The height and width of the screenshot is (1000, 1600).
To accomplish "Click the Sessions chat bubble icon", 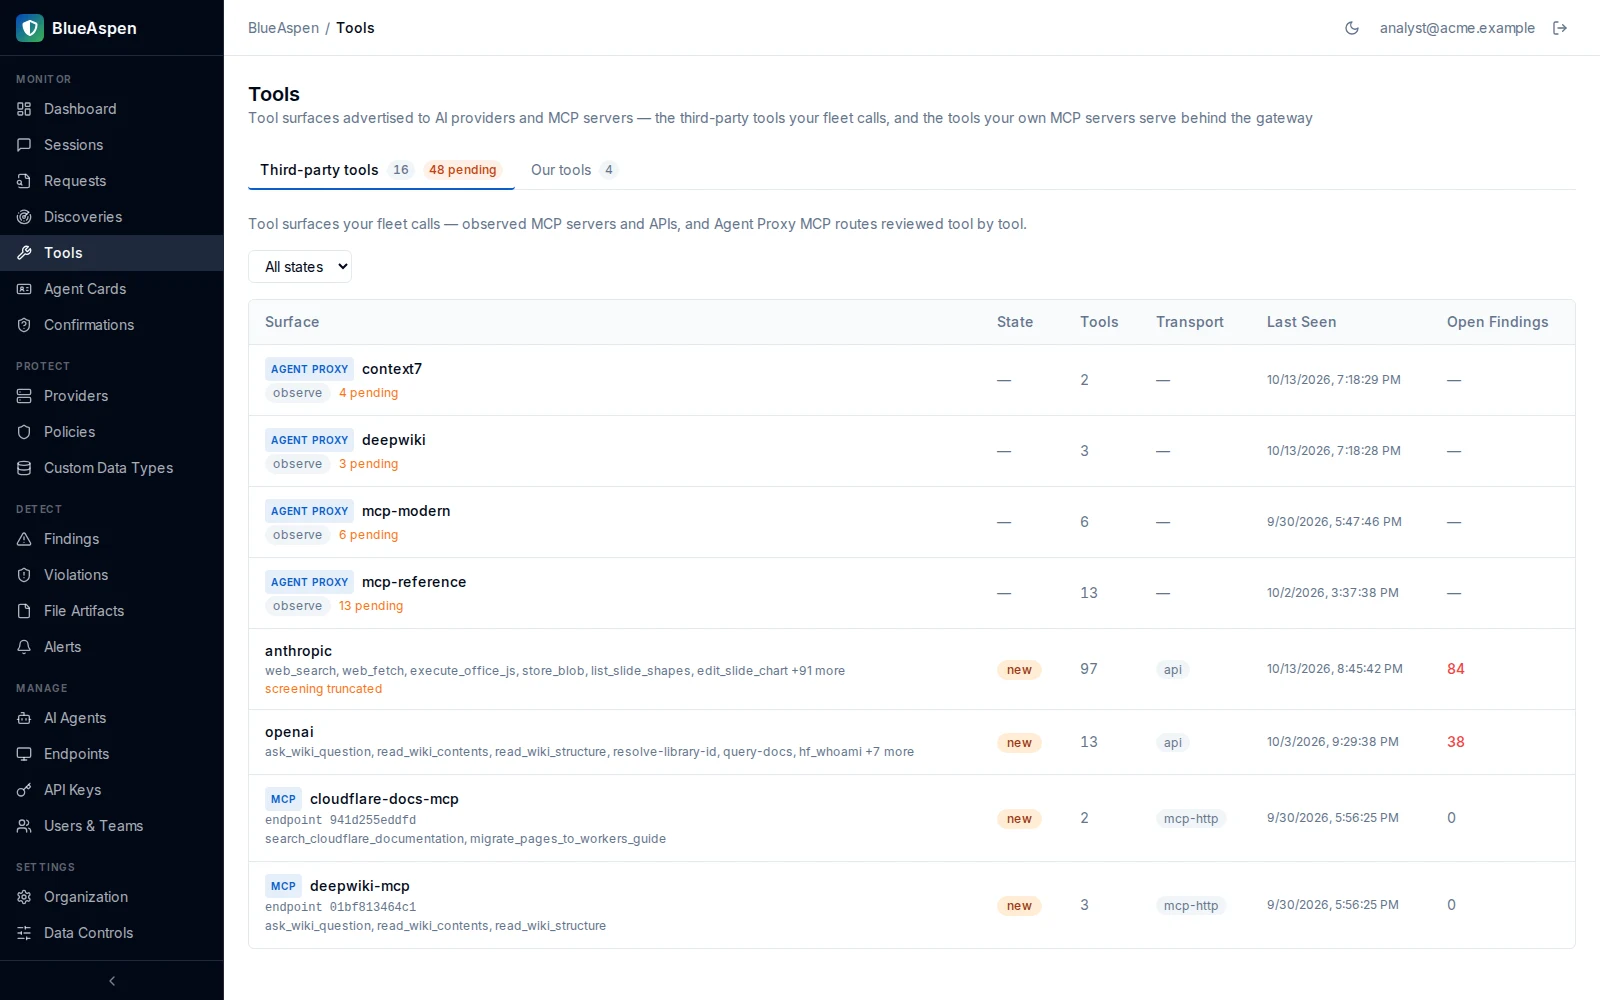I will (24, 145).
